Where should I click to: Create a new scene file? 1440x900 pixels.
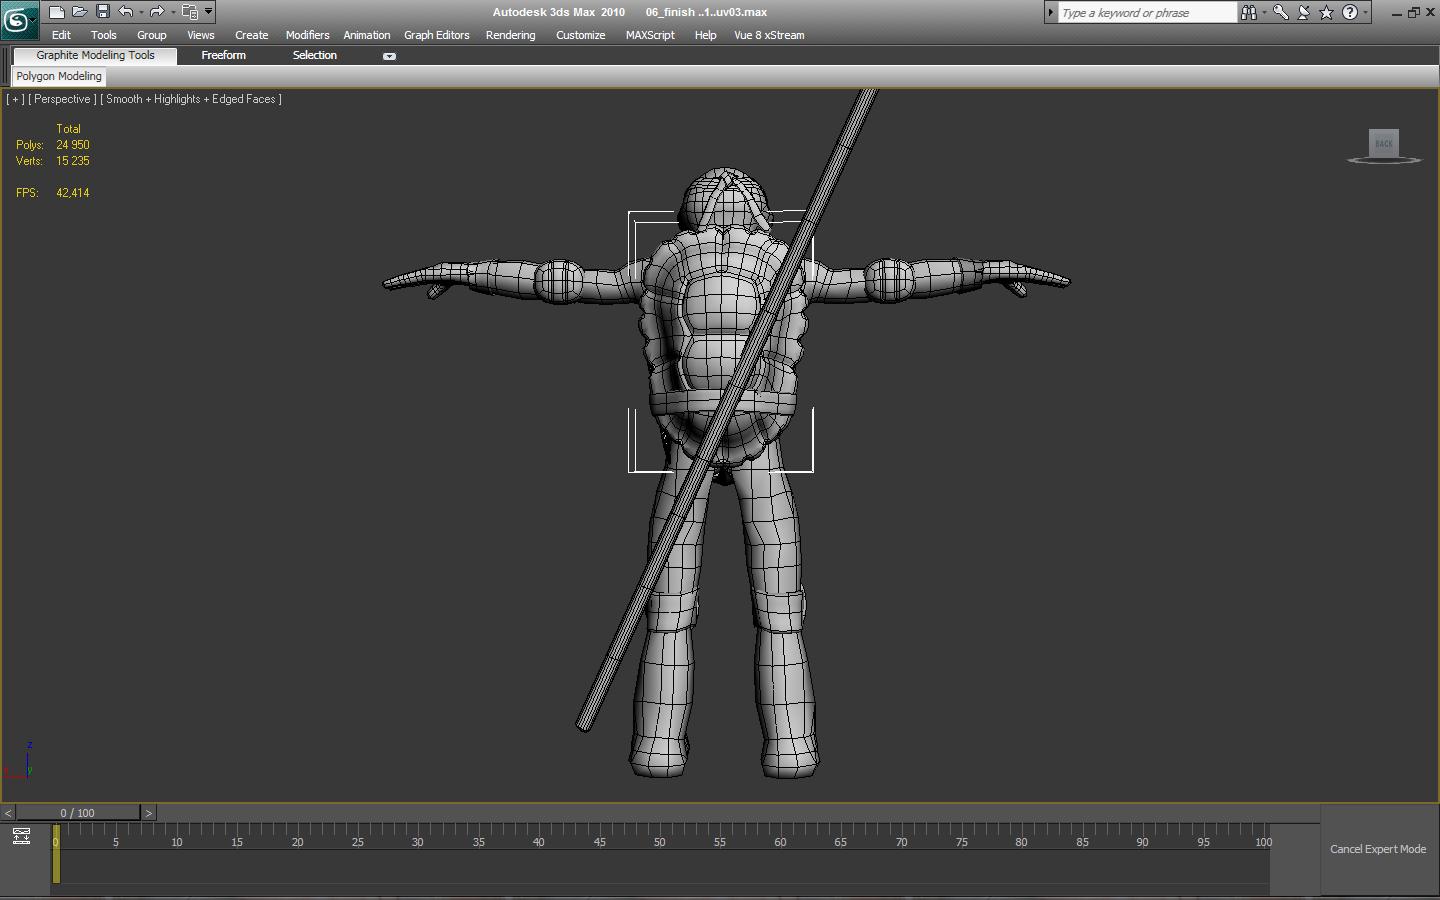(x=56, y=12)
